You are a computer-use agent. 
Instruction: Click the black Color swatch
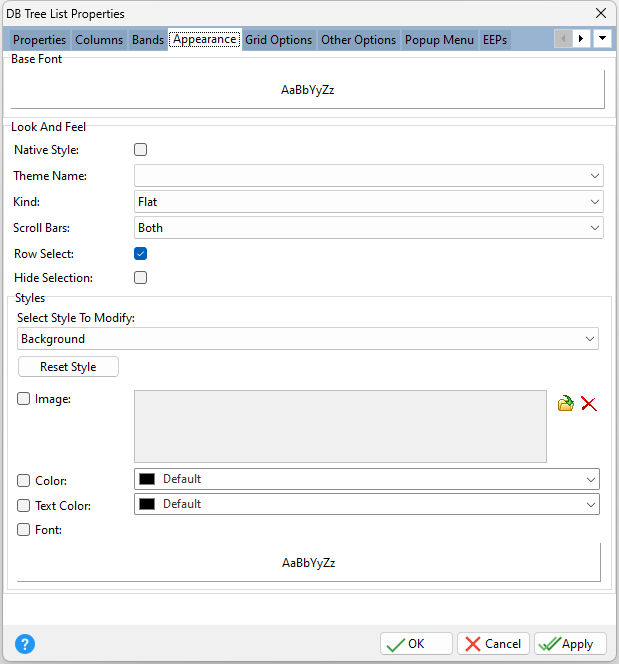coord(147,479)
